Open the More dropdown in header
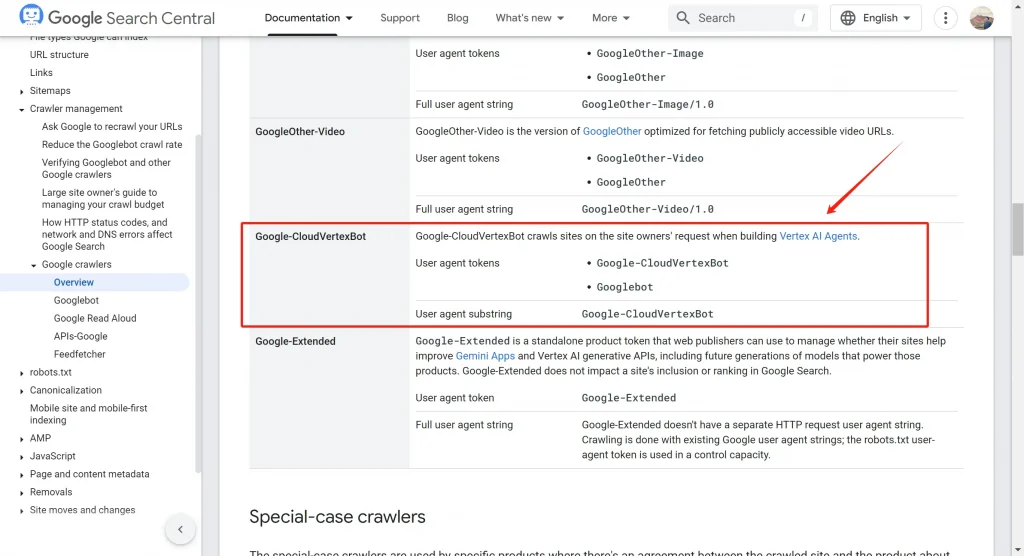 click(x=611, y=18)
